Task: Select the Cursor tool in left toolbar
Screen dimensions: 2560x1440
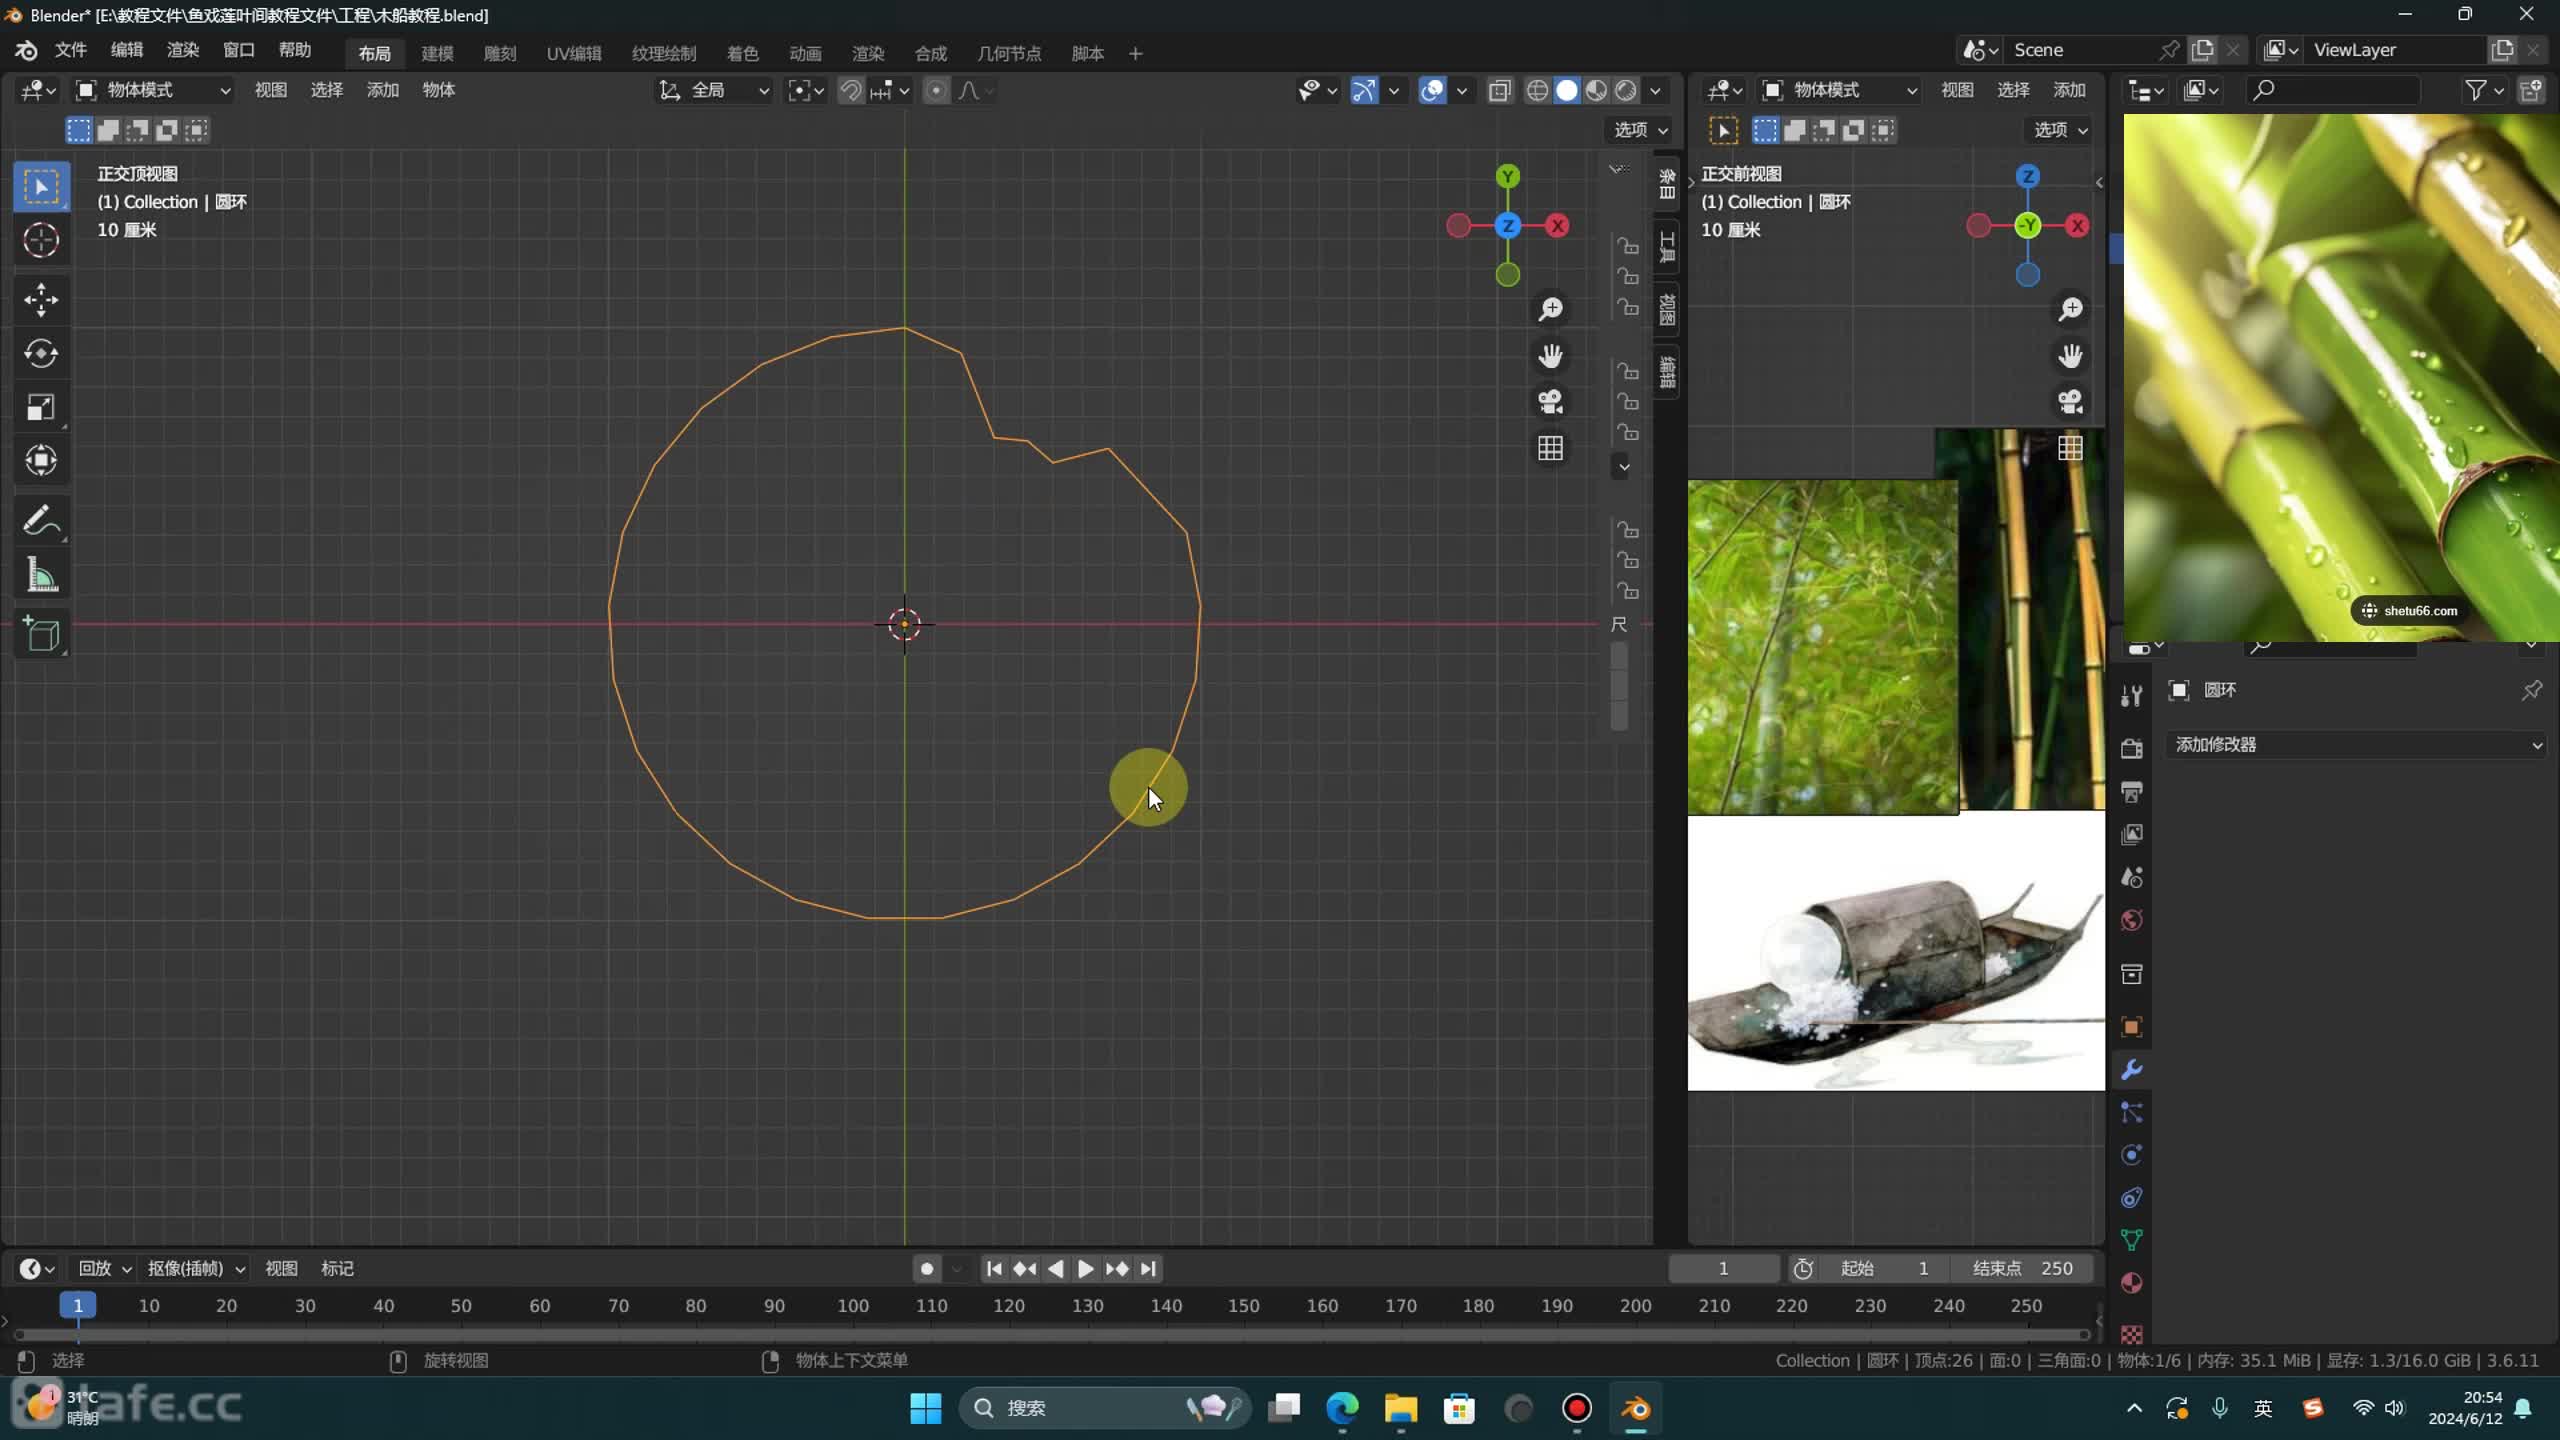Action: point(41,240)
